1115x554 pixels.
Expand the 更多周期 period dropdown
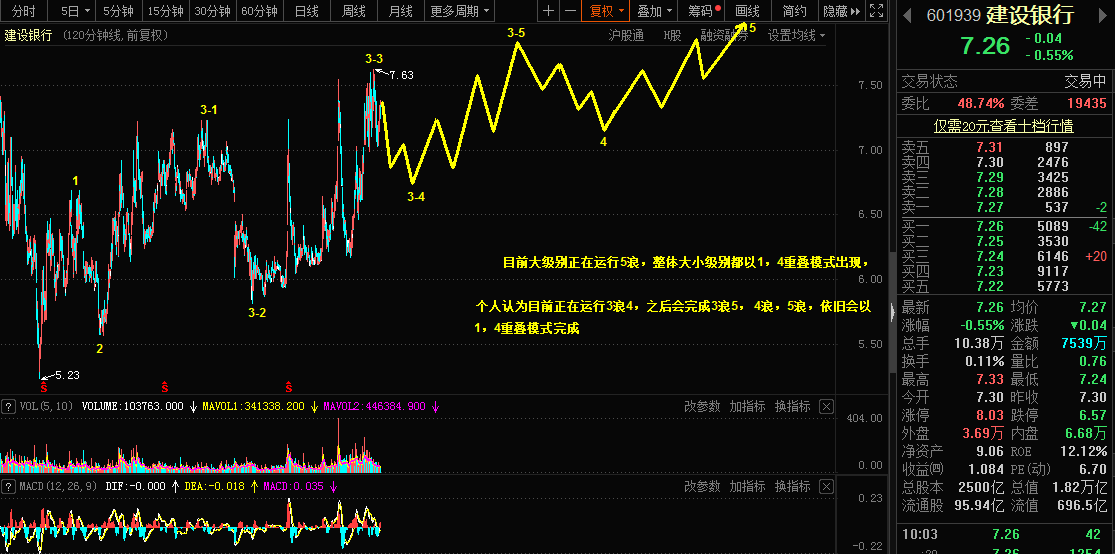(x=460, y=11)
